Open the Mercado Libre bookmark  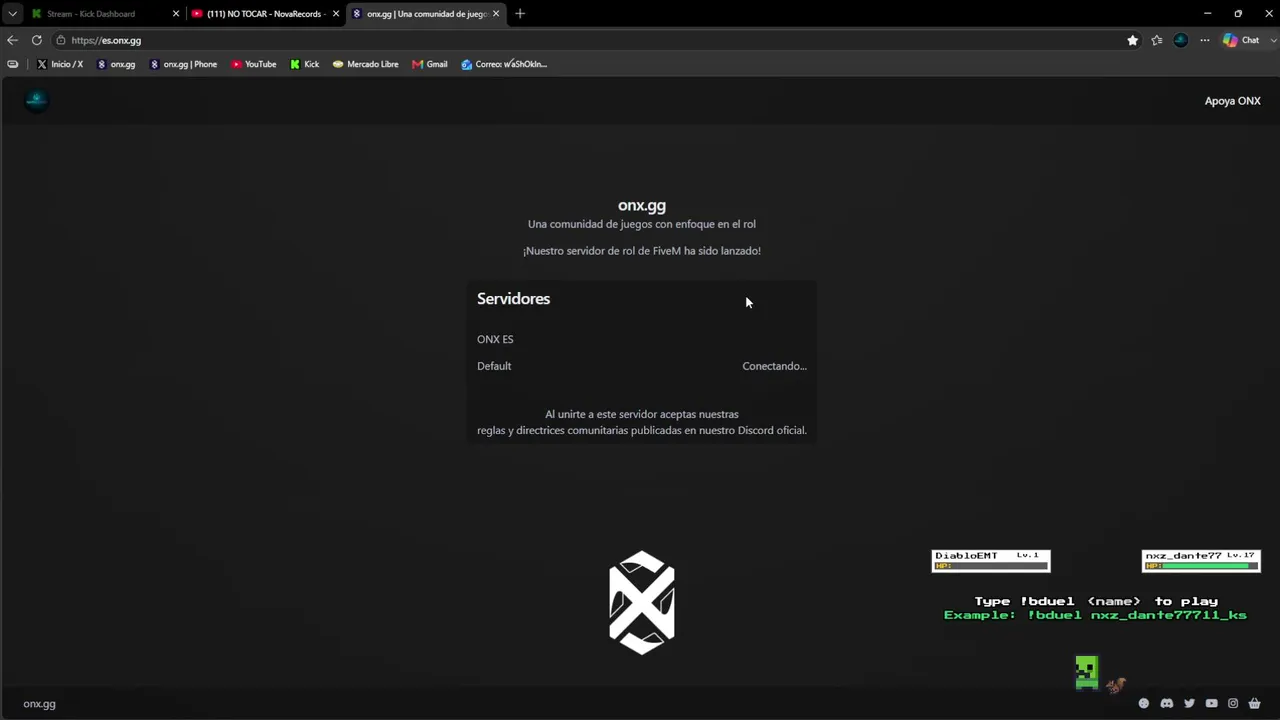(x=365, y=64)
